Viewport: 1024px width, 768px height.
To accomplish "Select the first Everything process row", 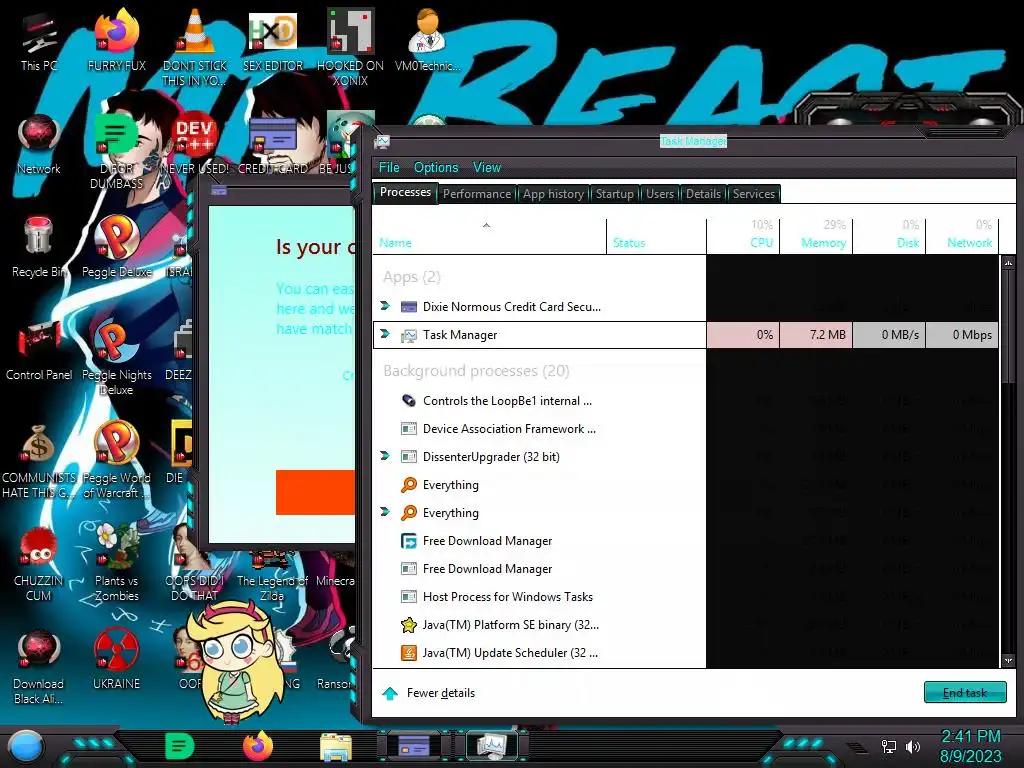I will (685, 485).
